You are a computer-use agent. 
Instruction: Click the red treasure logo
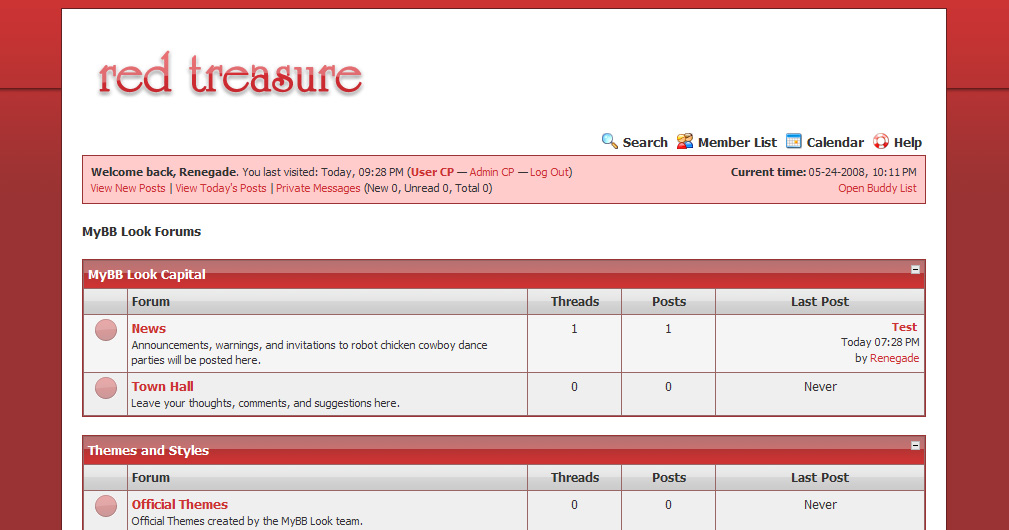click(230, 77)
